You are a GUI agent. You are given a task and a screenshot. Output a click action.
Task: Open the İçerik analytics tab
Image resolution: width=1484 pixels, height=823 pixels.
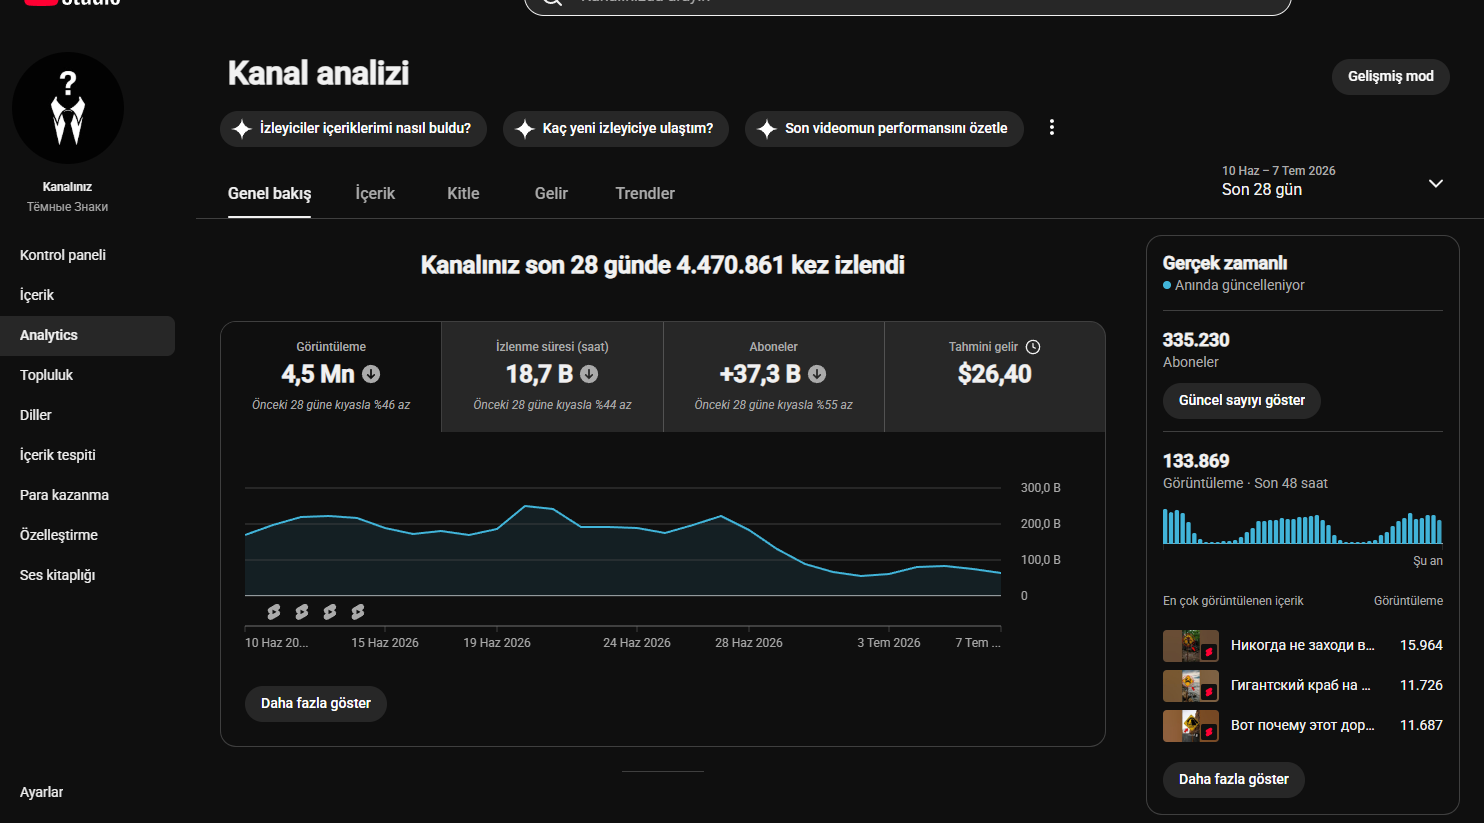[x=375, y=194]
